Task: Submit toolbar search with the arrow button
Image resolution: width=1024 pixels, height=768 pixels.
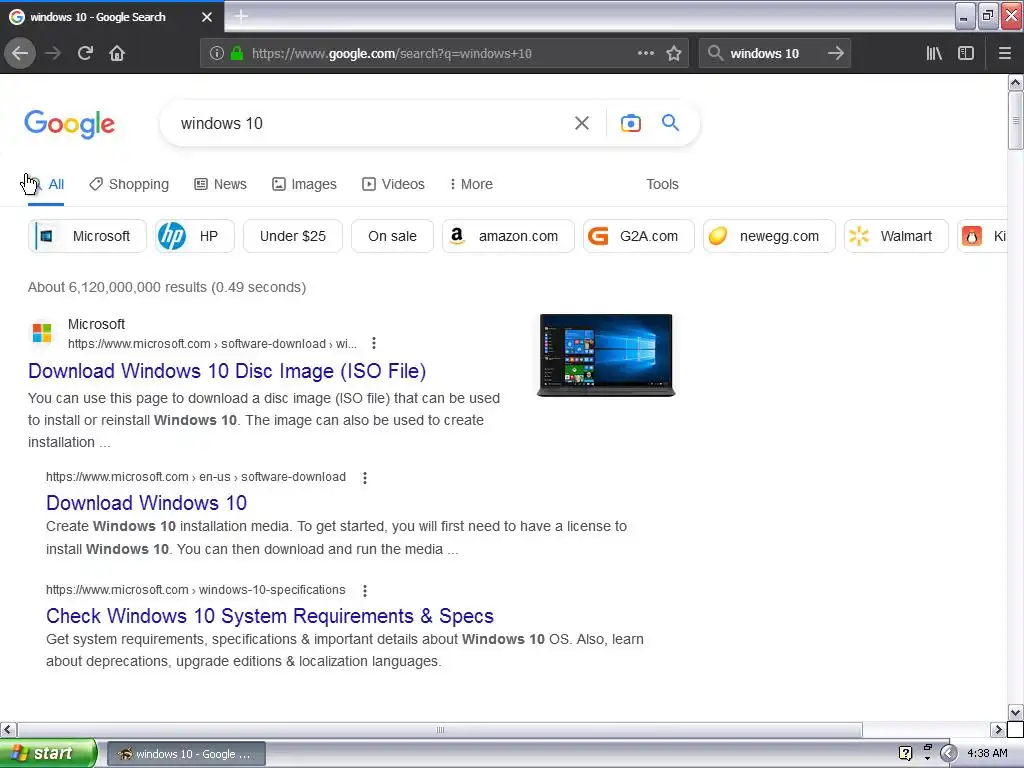Action: point(835,53)
